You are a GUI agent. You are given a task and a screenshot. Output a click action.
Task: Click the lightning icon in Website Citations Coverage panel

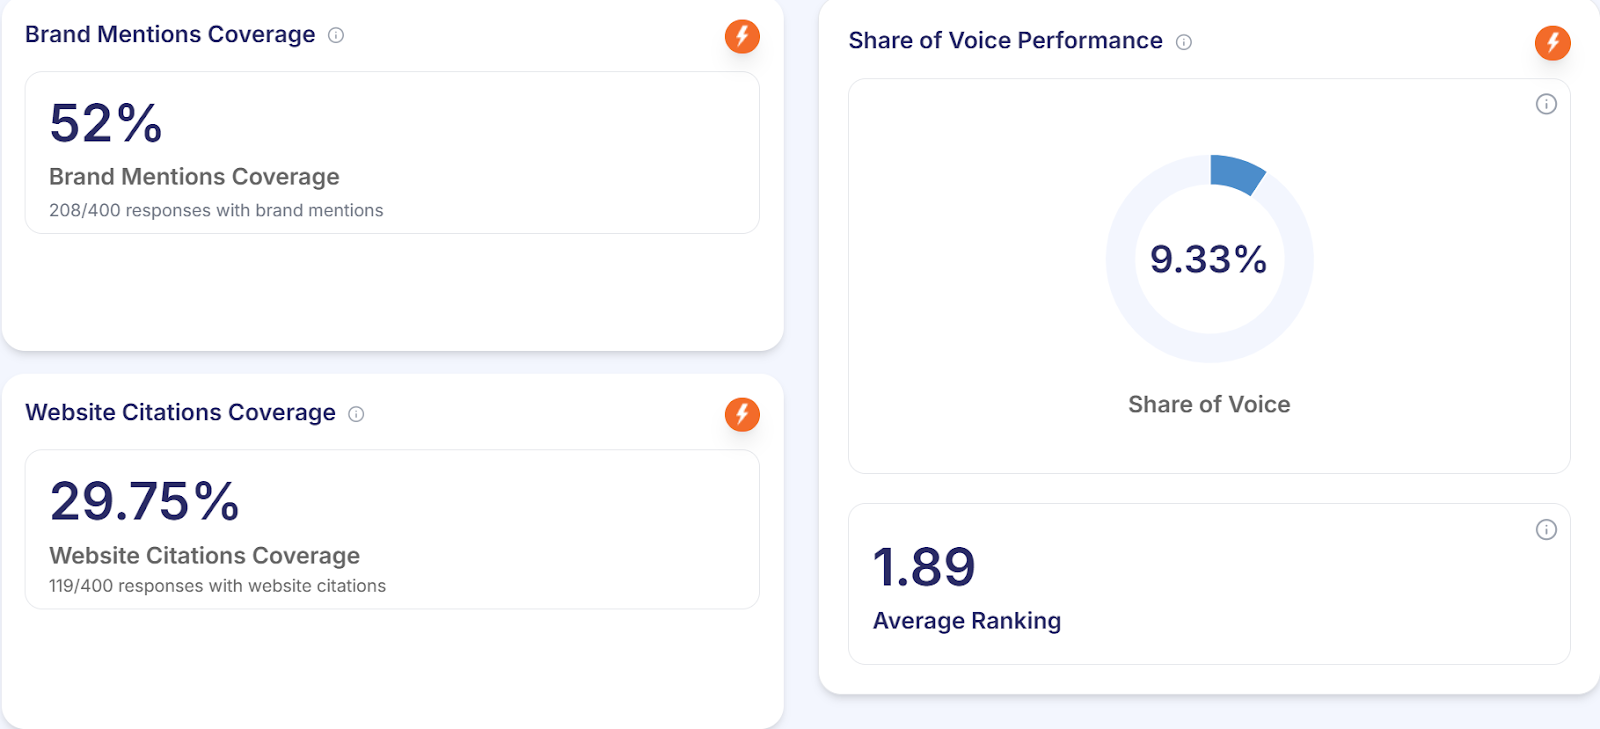click(742, 414)
